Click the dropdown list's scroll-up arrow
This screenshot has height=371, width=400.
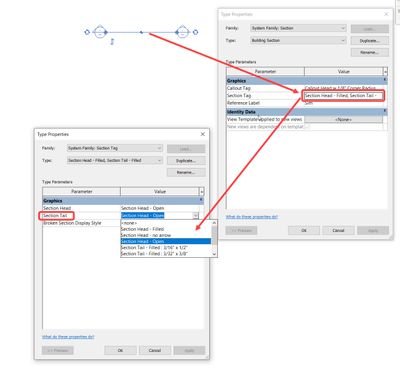tap(214, 223)
